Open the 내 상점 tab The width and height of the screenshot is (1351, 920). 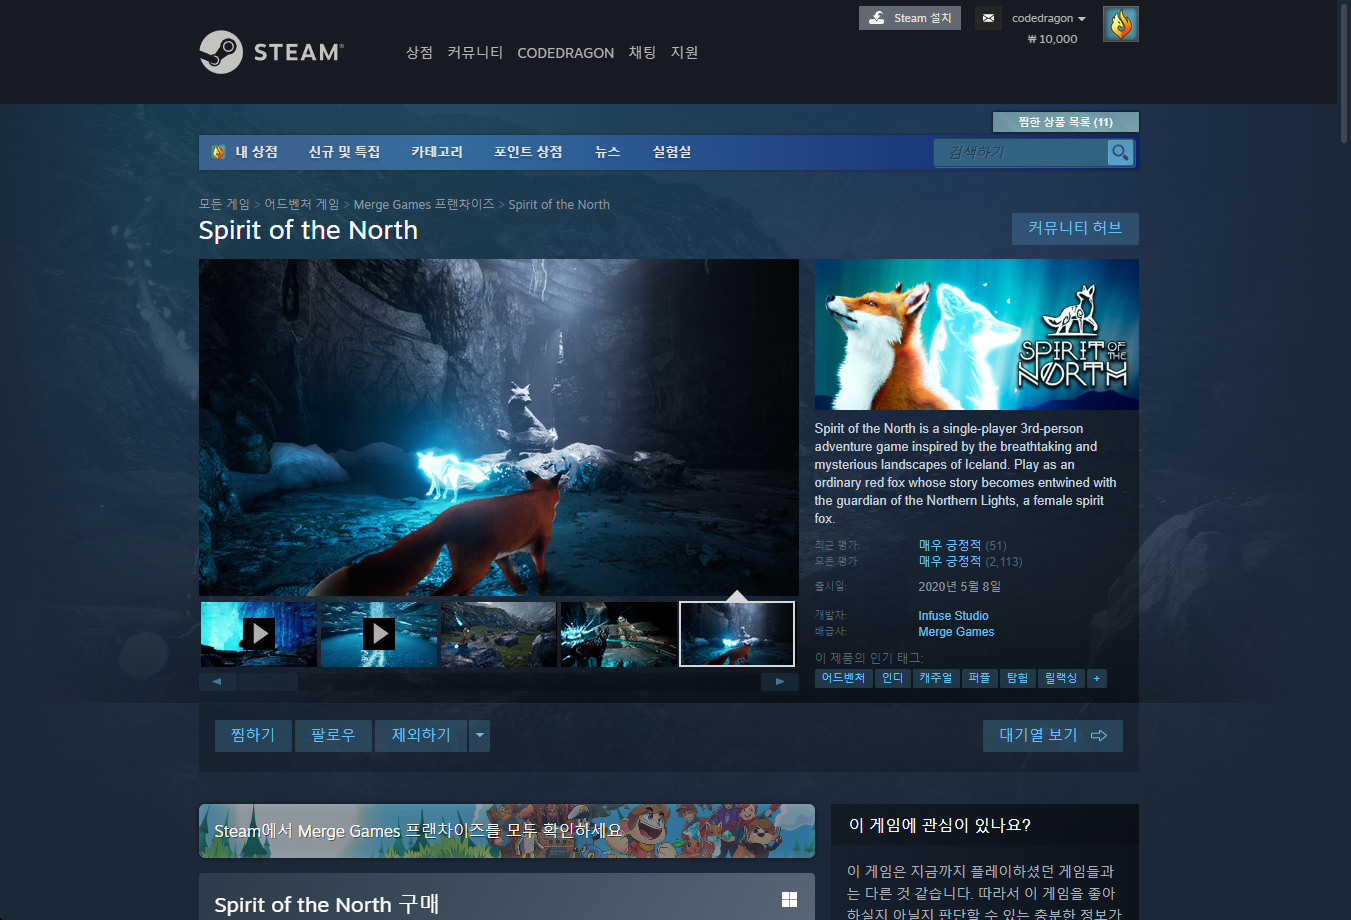(256, 152)
